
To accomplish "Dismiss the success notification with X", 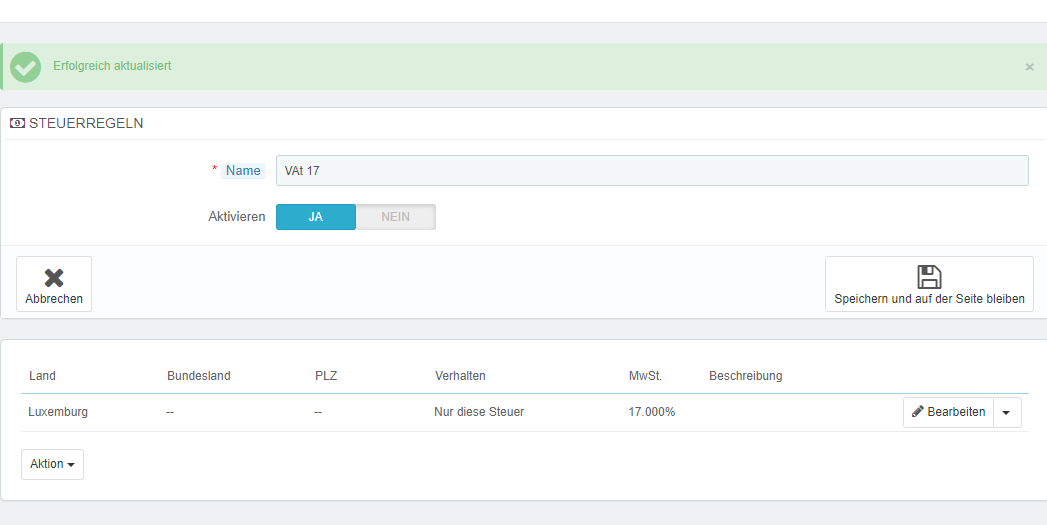I will tap(1029, 67).
